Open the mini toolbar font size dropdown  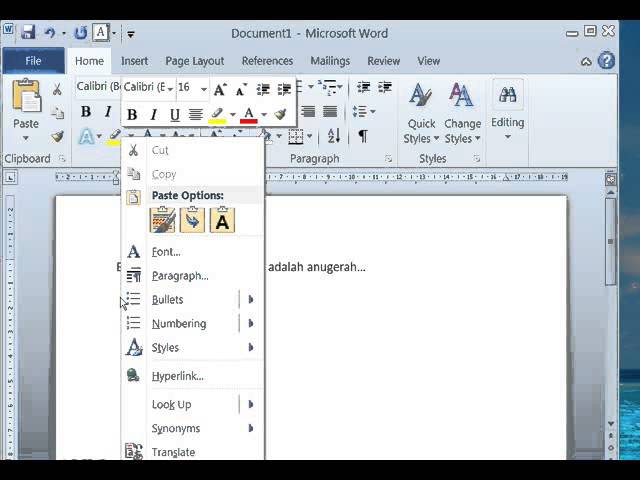(203, 89)
